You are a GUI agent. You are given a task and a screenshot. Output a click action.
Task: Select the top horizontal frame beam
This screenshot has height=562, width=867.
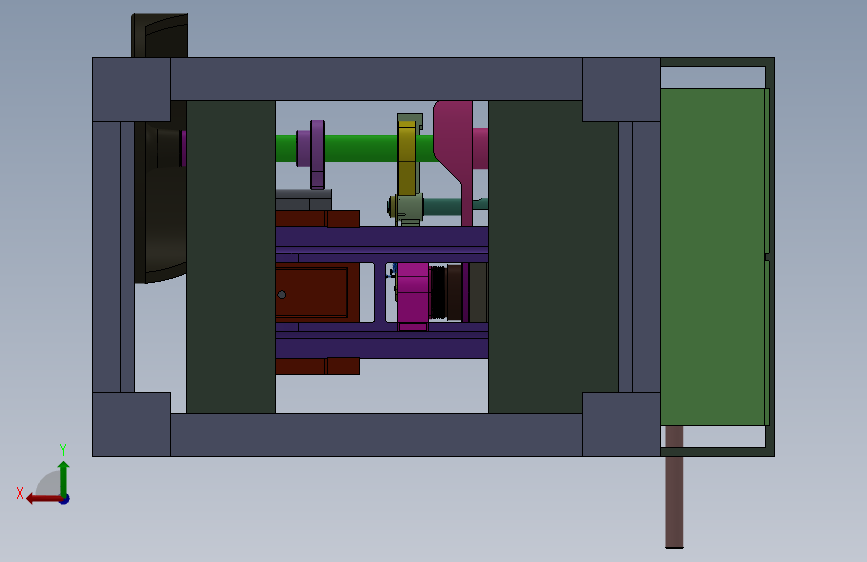pos(376,79)
